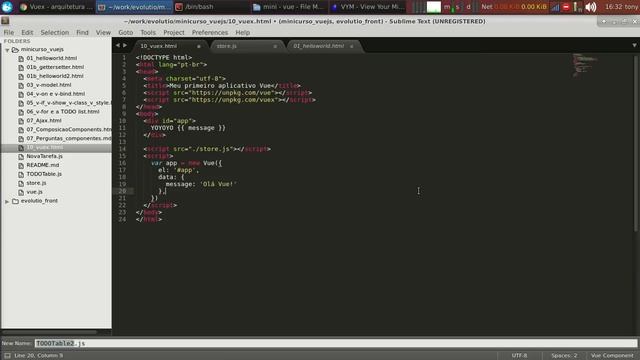Click the network signal tray icon
This screenshot has width=640, height=360.
click(x=555, y=7)
